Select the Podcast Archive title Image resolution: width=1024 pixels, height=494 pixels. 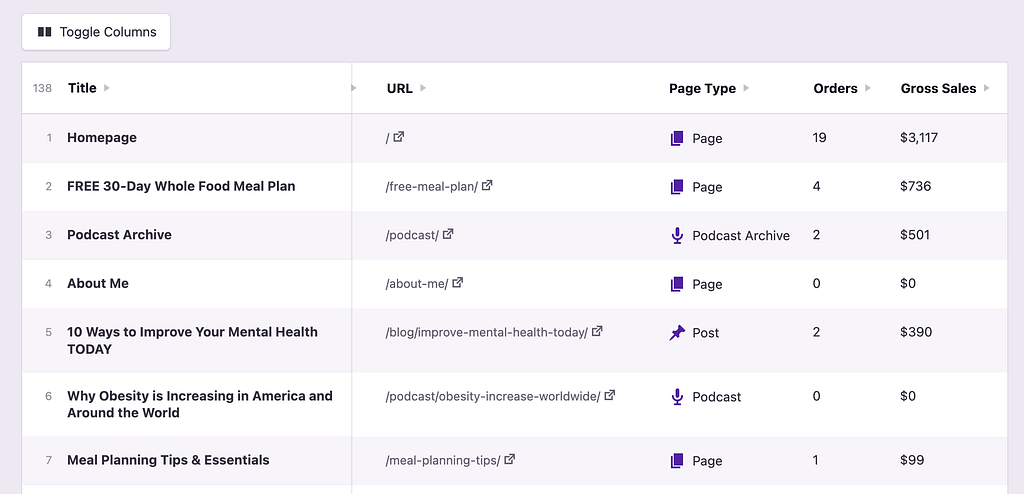[119, 235]
